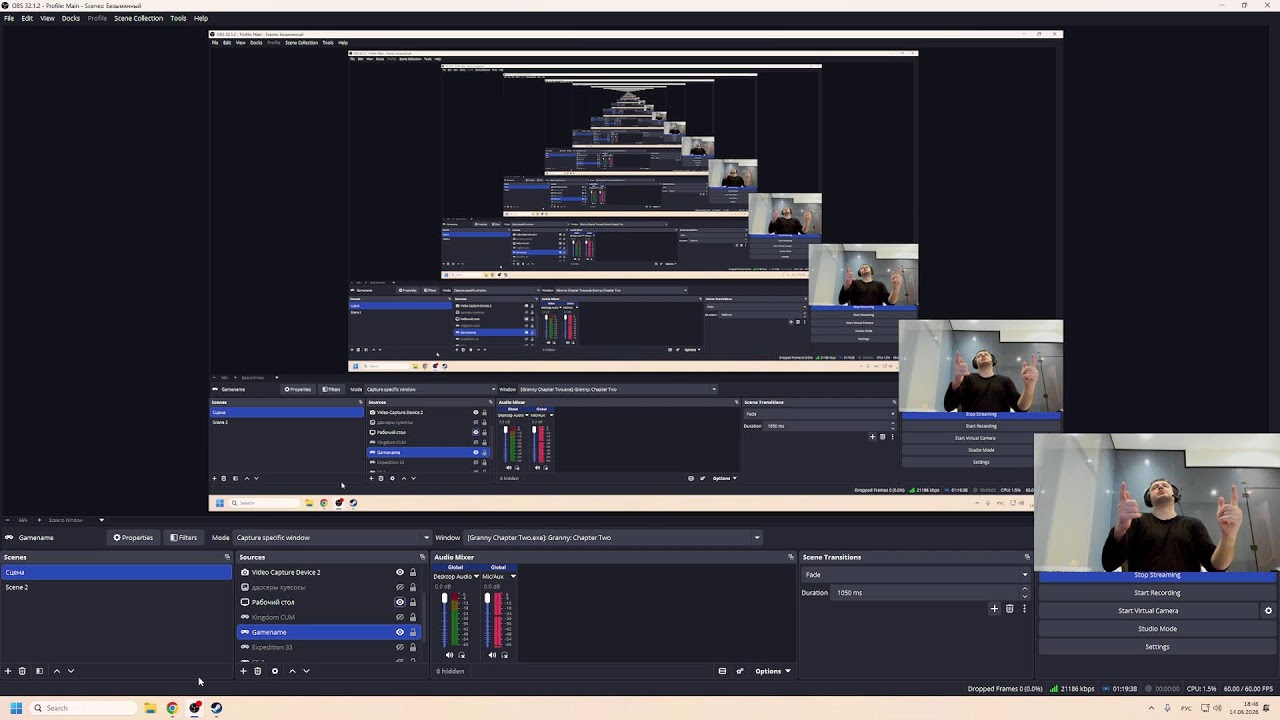Screen dimensions: 1280x720
Task: Open Chrome from the taskbar
Action: (x=172, y=708)
